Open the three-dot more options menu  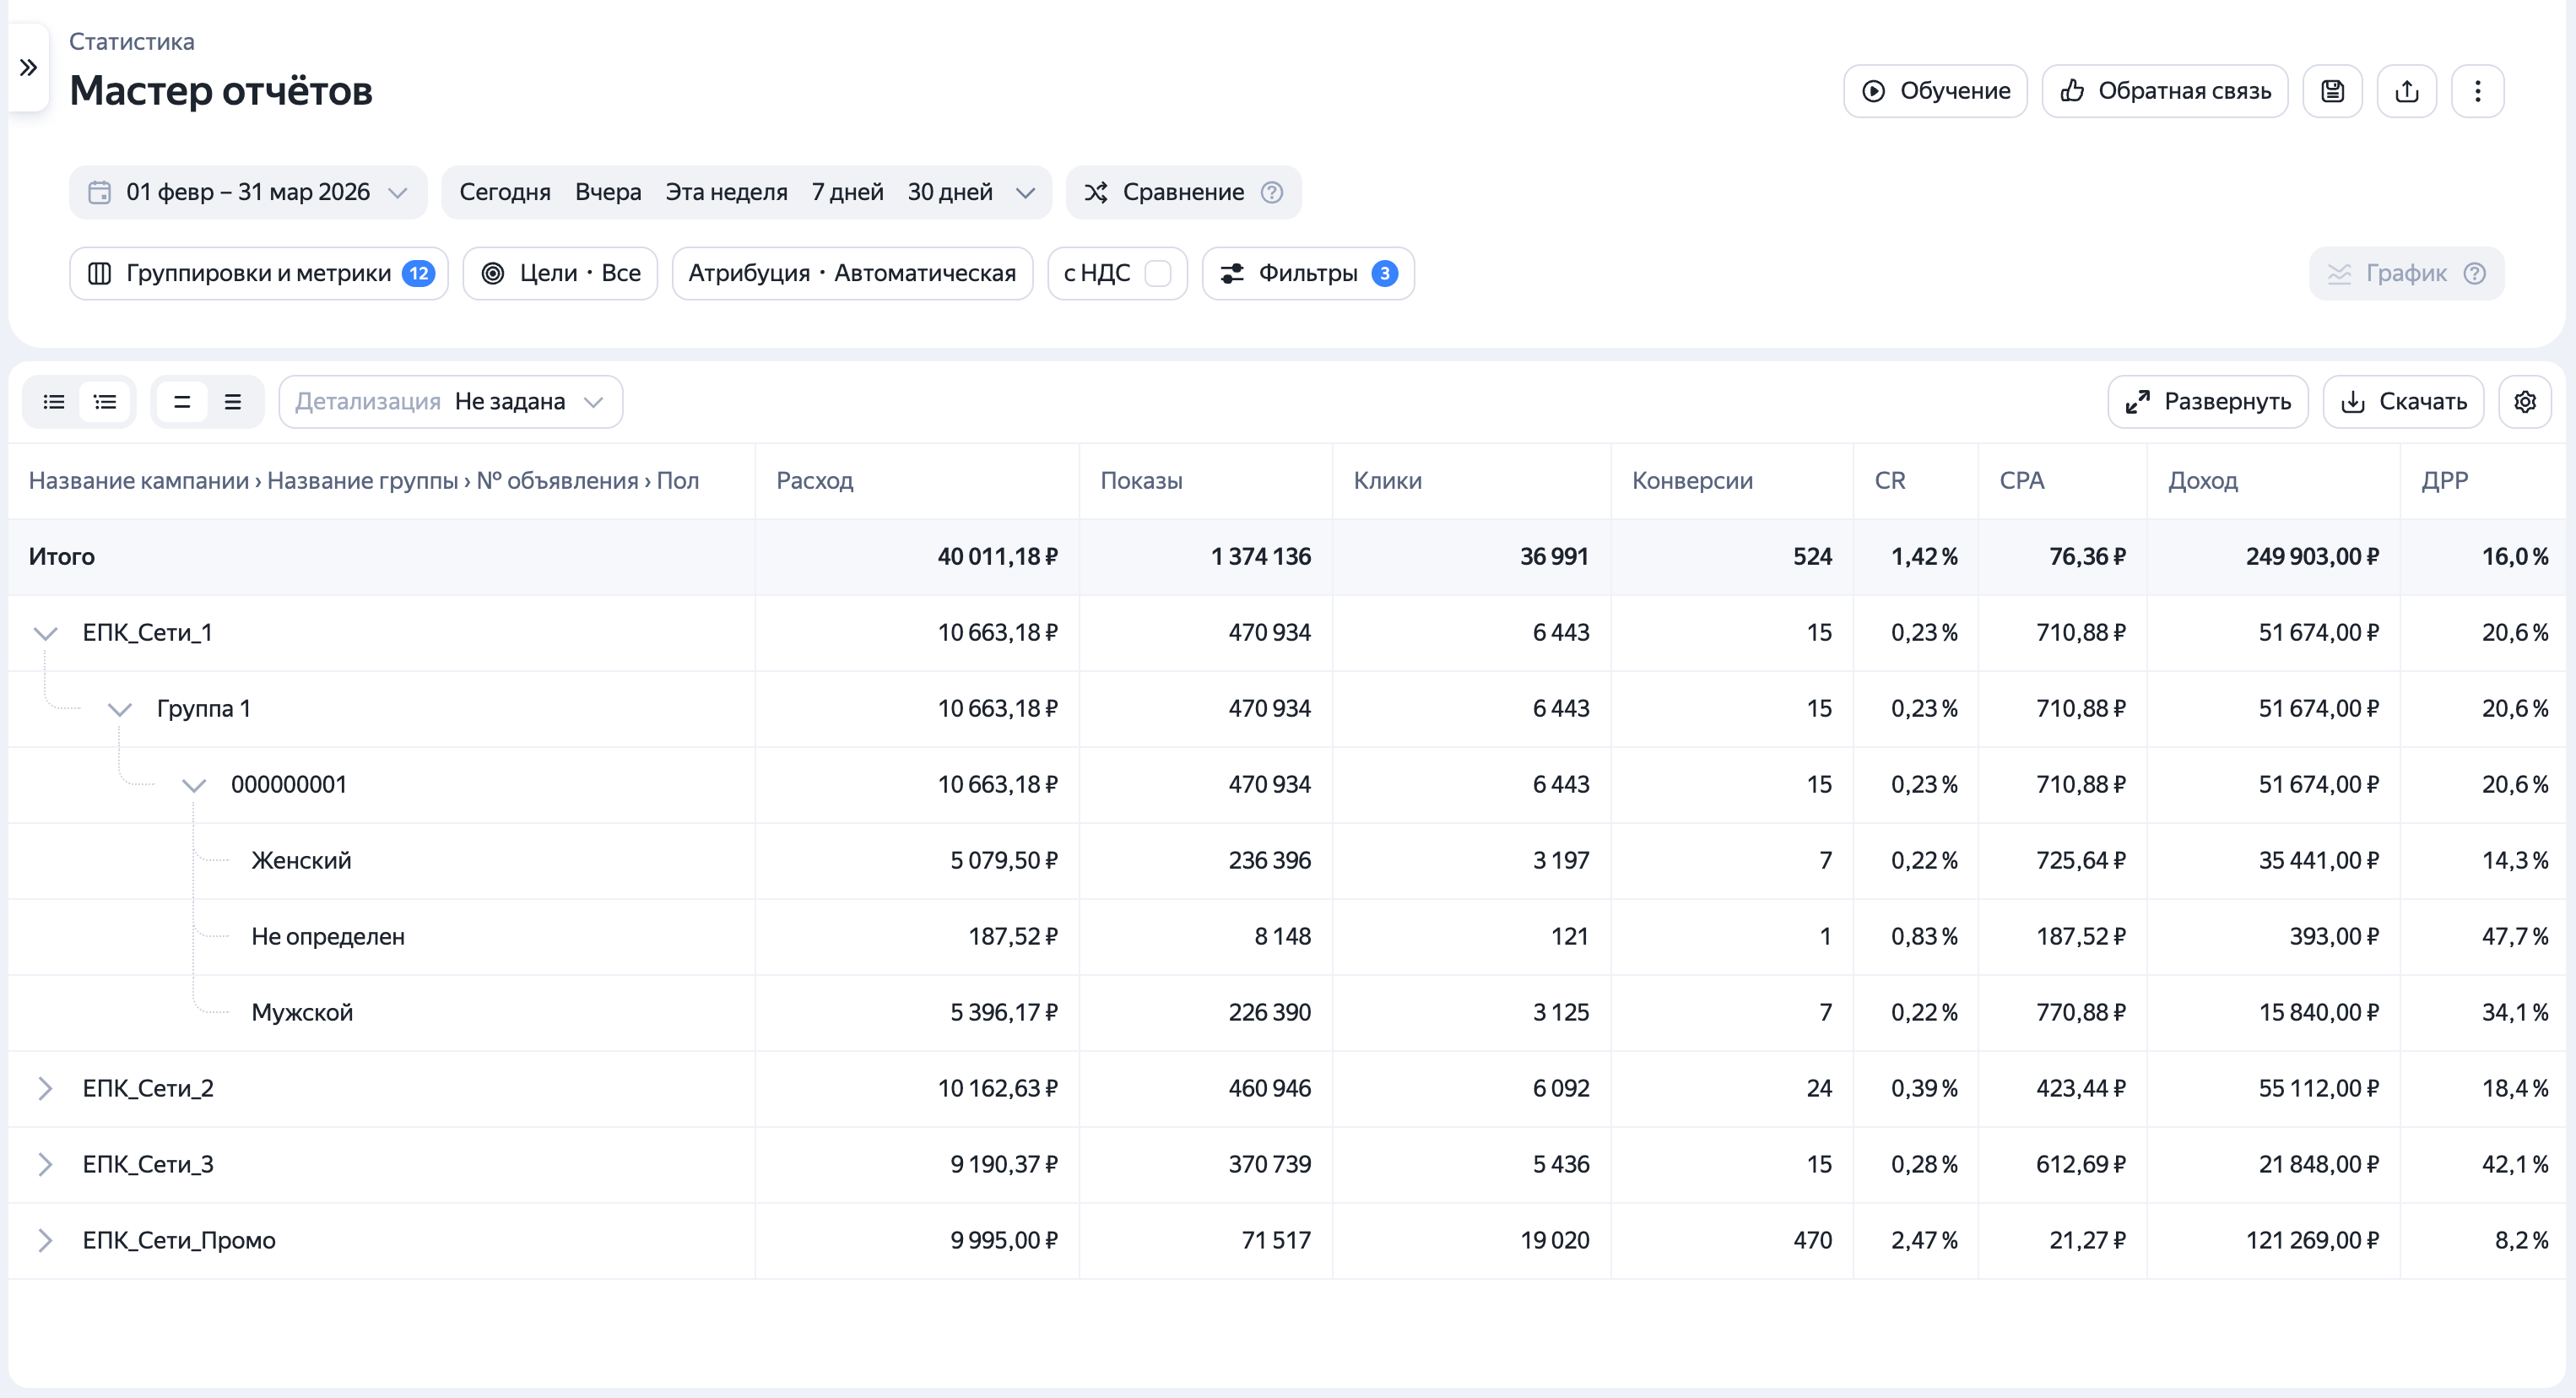(2477, 91)
